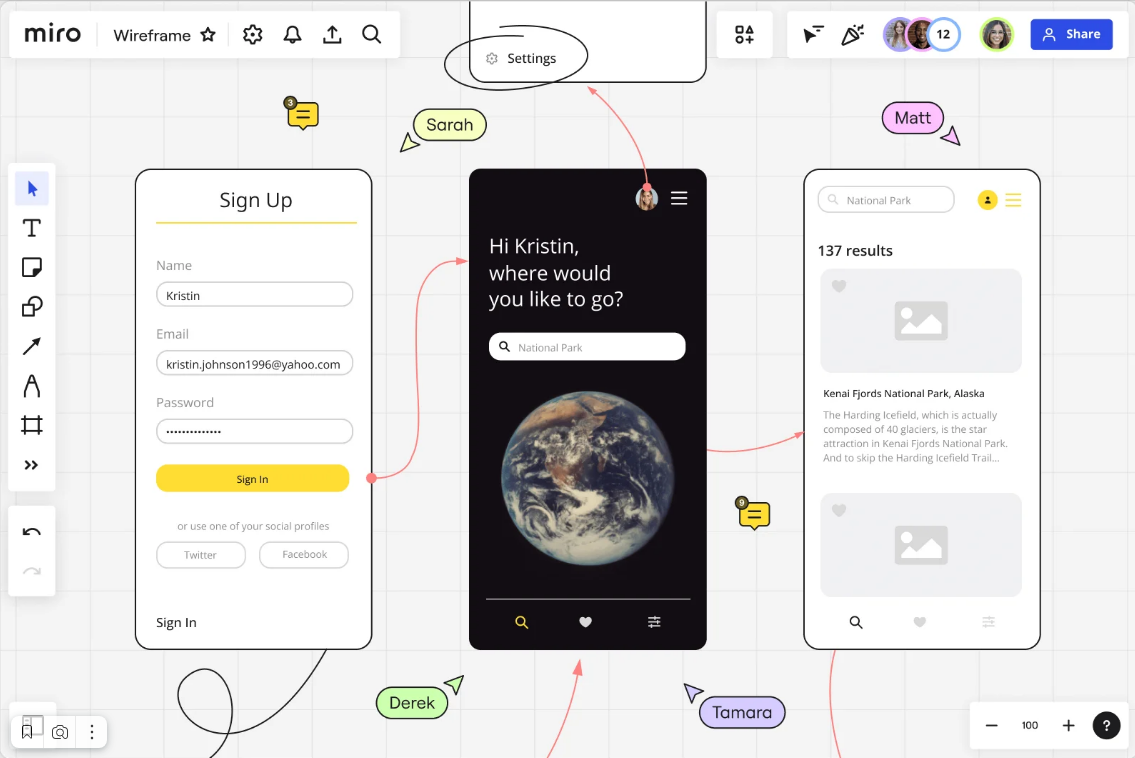Toggle the heart on Kenai Fjords image card
The height and width of the screenshot is (758, 1135).
[x=839, y=286]
